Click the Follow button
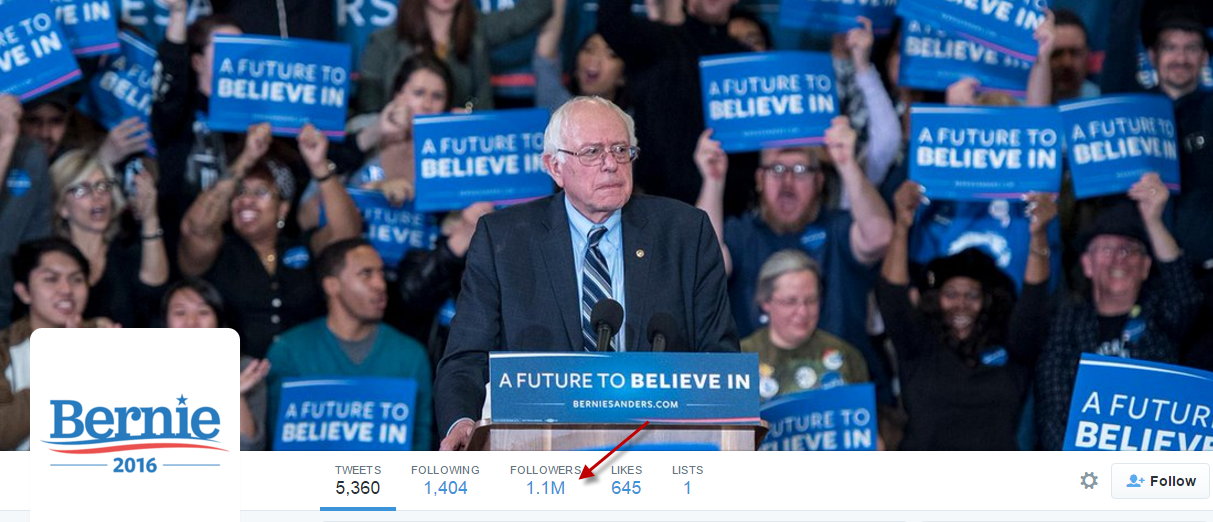 click(1160, 481)
